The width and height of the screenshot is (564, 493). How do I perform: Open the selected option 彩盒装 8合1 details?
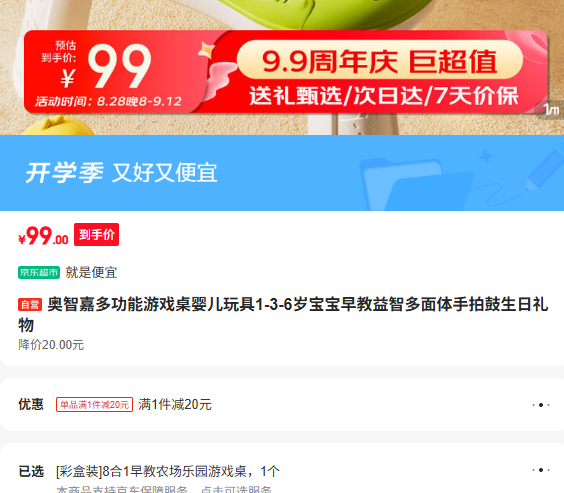coord(168,471)
